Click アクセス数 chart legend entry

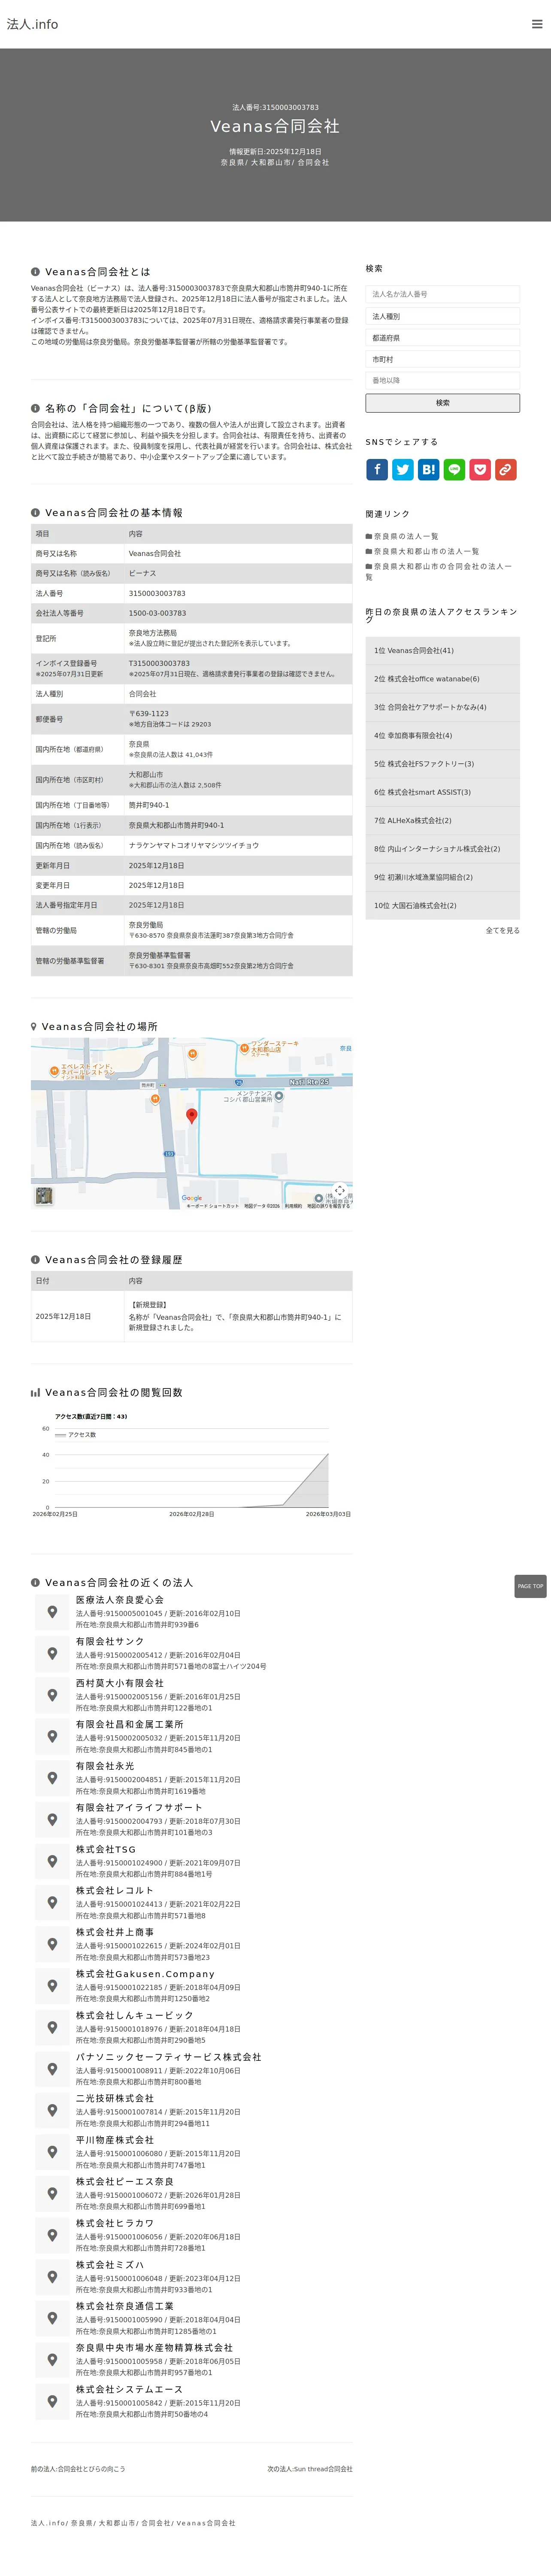pyautogui.click(x=76, y=1435)
